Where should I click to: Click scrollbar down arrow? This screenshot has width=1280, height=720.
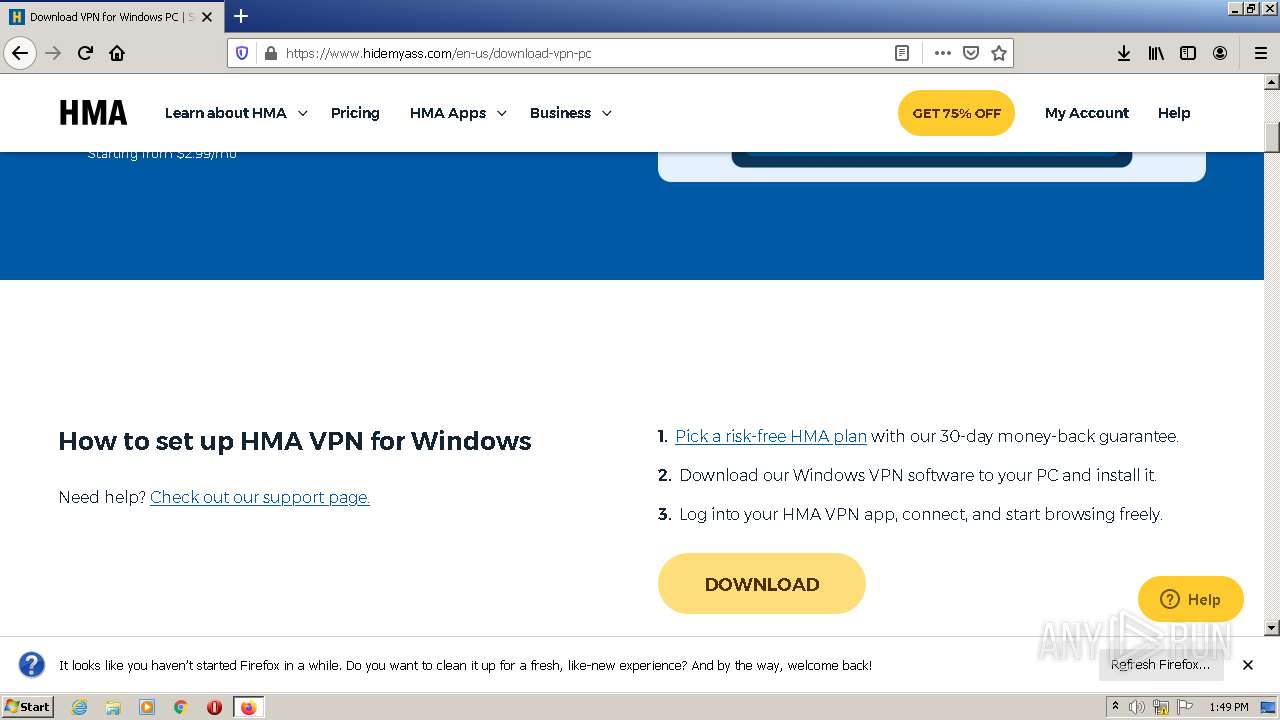(x=1272, y=628)
